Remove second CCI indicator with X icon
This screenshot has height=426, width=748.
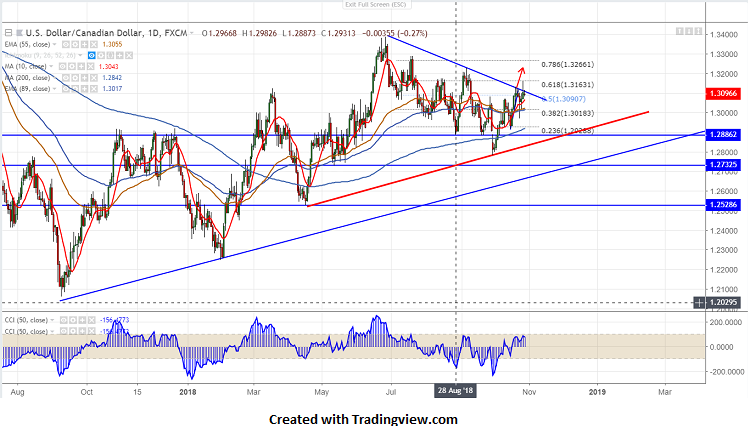[x=92, y=332]
